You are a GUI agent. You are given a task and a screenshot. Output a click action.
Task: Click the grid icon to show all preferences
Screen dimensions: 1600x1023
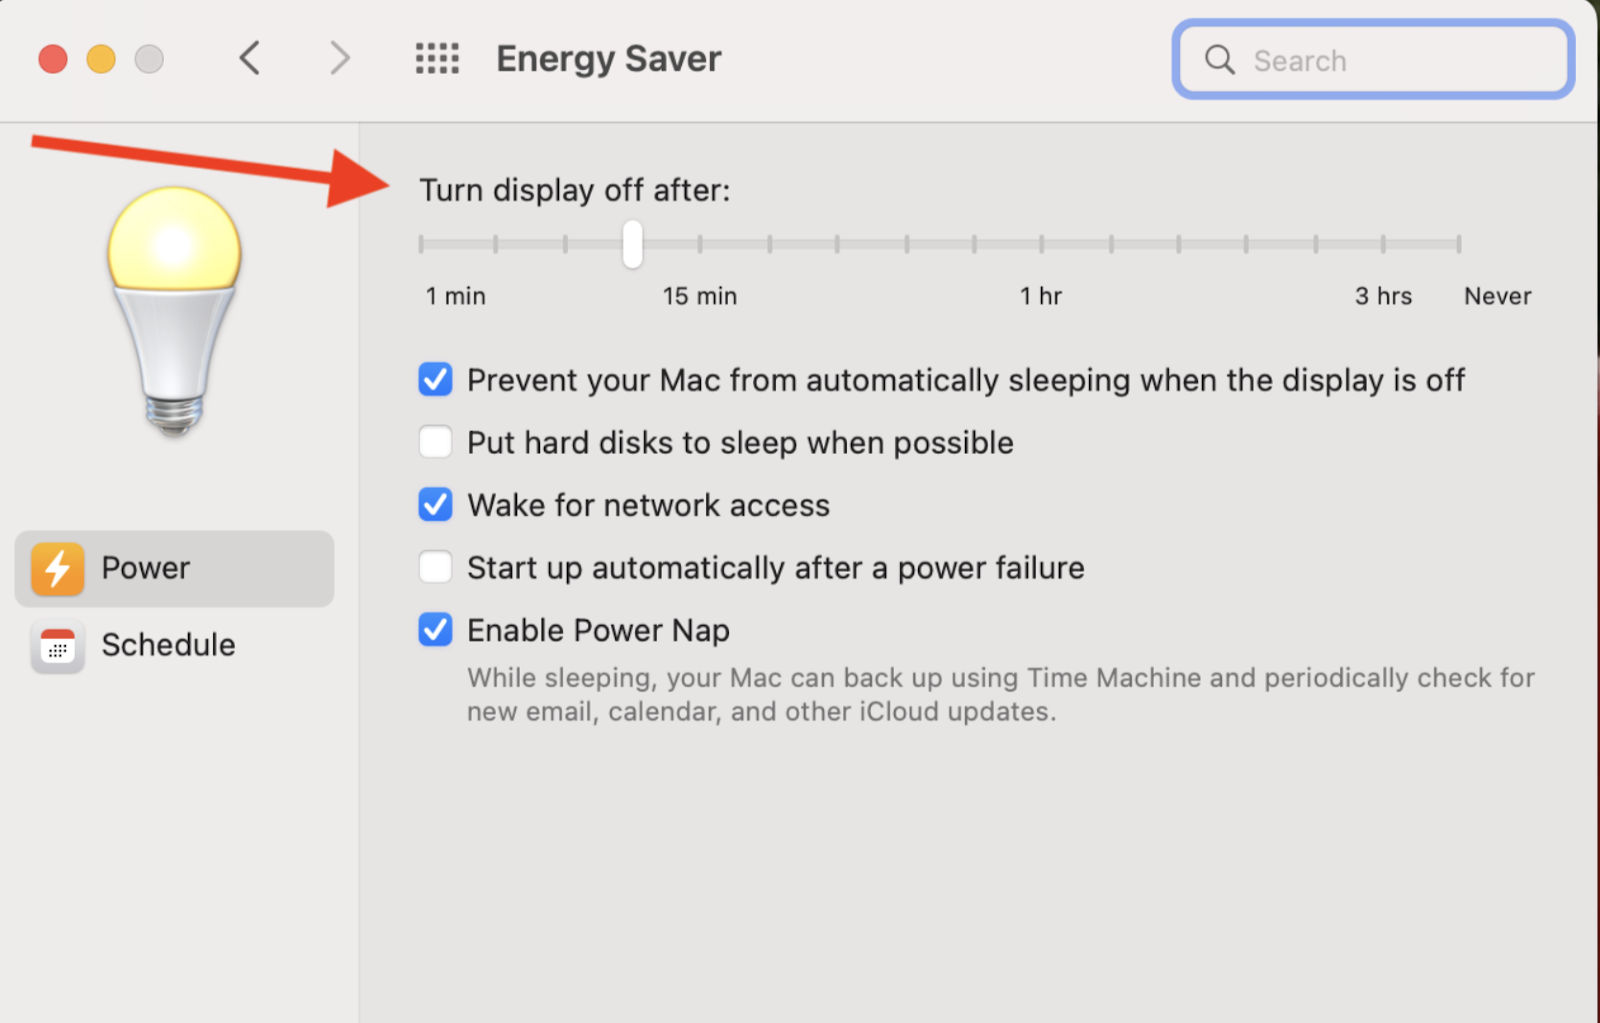pyautogui.click(x=436, y=58)
